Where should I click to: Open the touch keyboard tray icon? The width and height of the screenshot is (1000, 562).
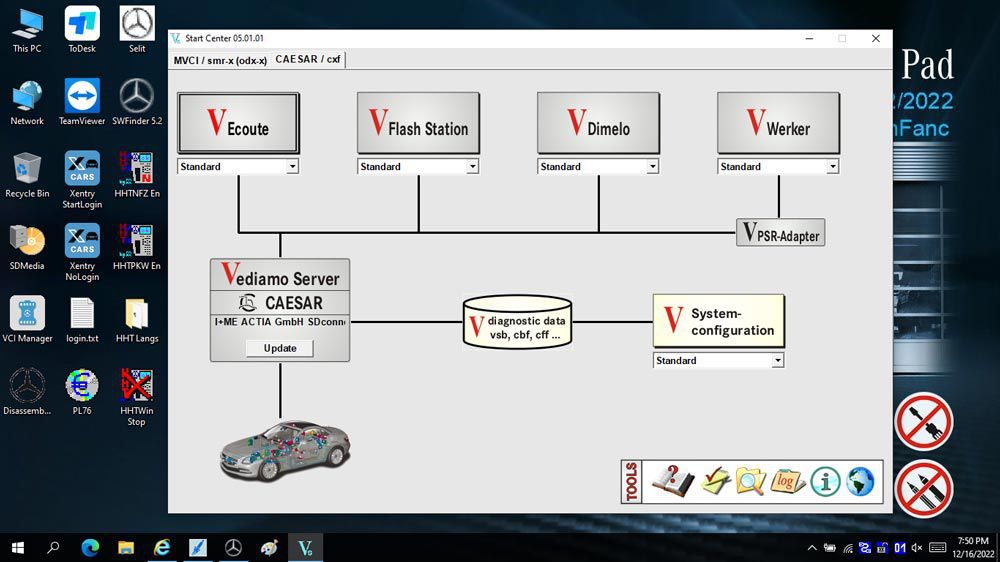[938, 547]
